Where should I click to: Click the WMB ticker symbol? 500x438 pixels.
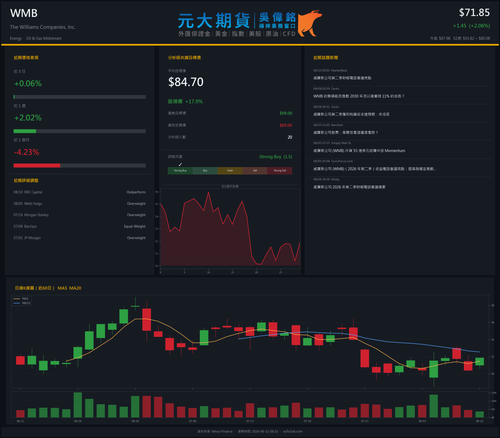click(24, 13)
